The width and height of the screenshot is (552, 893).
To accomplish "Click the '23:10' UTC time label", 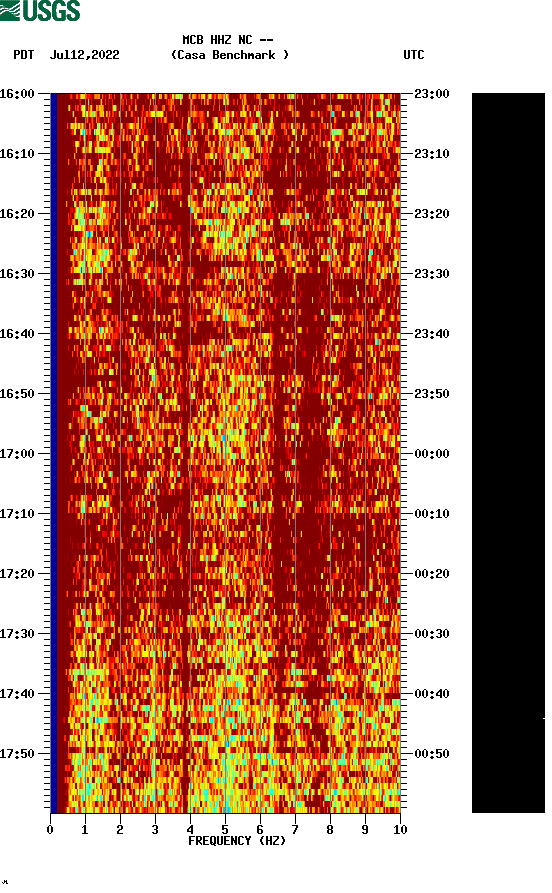I will point(432,154).
